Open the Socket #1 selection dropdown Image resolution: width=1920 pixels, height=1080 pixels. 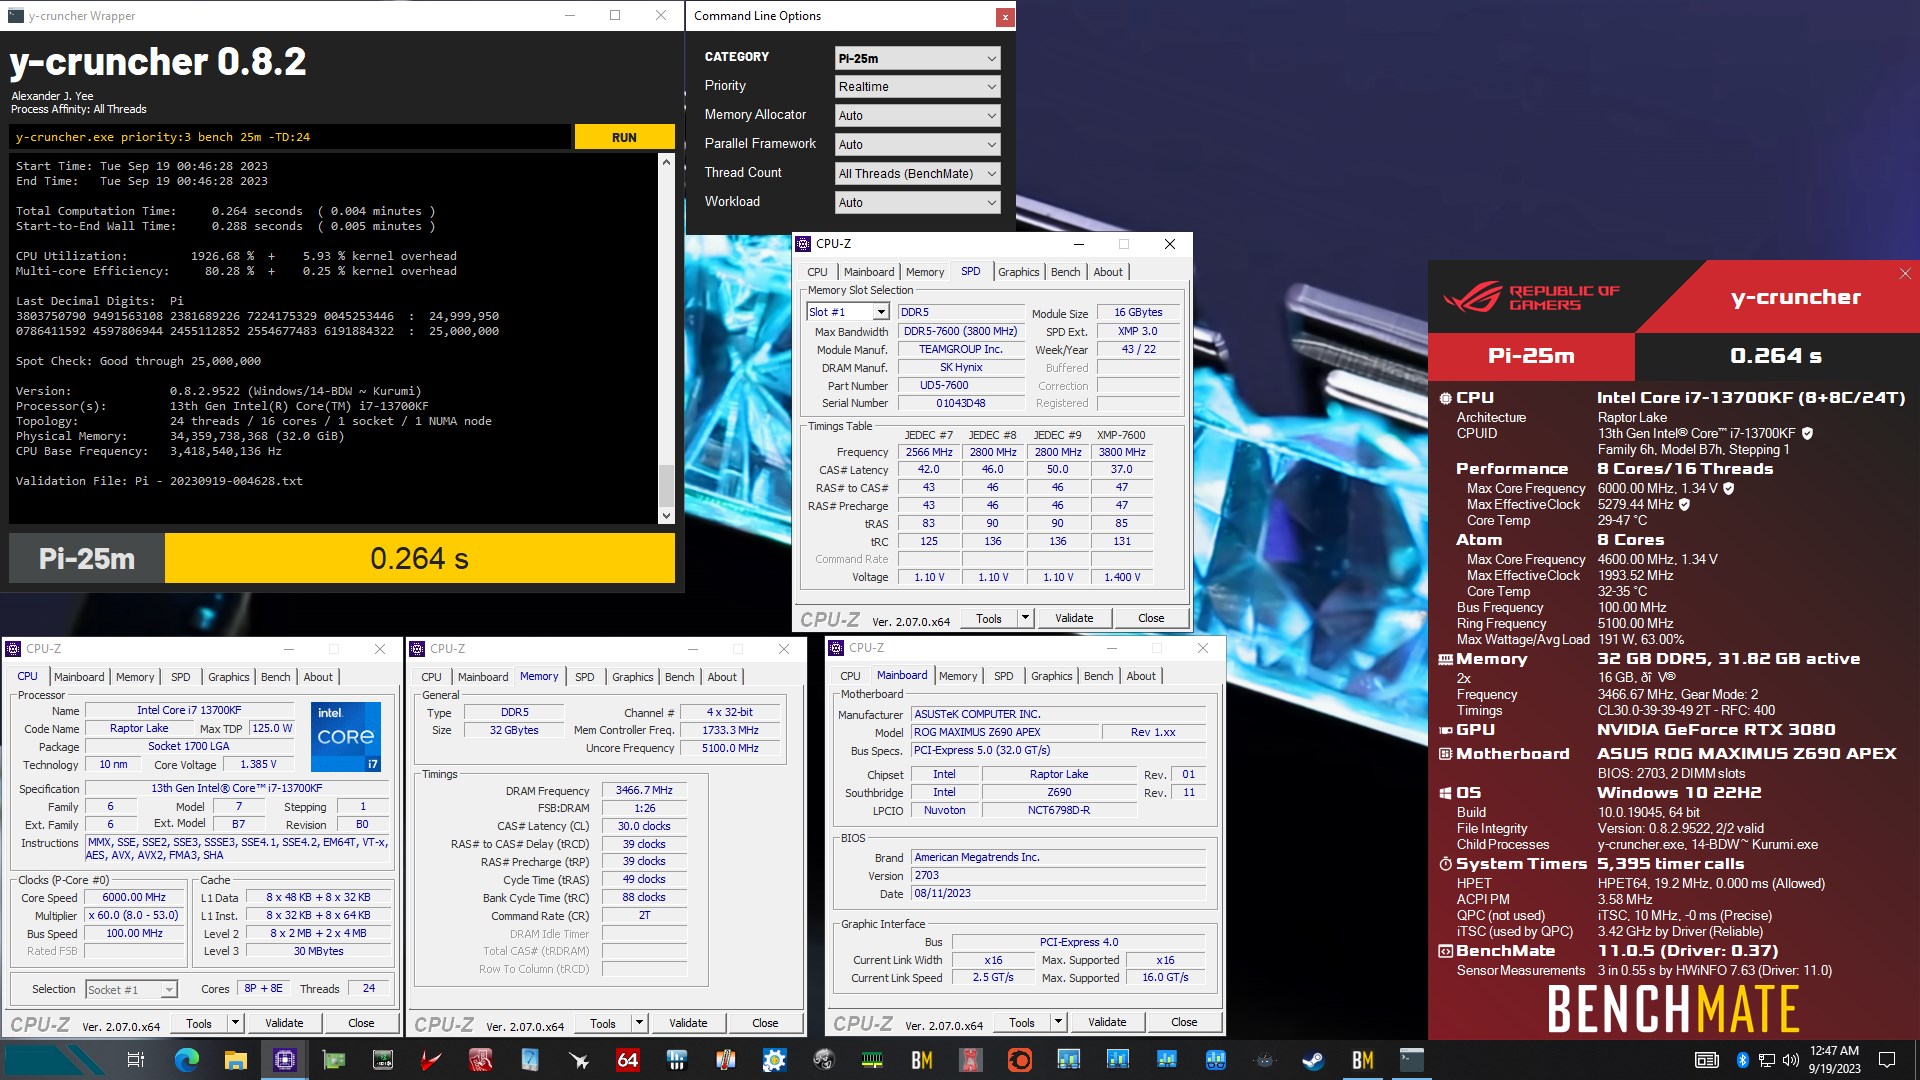(131, 989)
